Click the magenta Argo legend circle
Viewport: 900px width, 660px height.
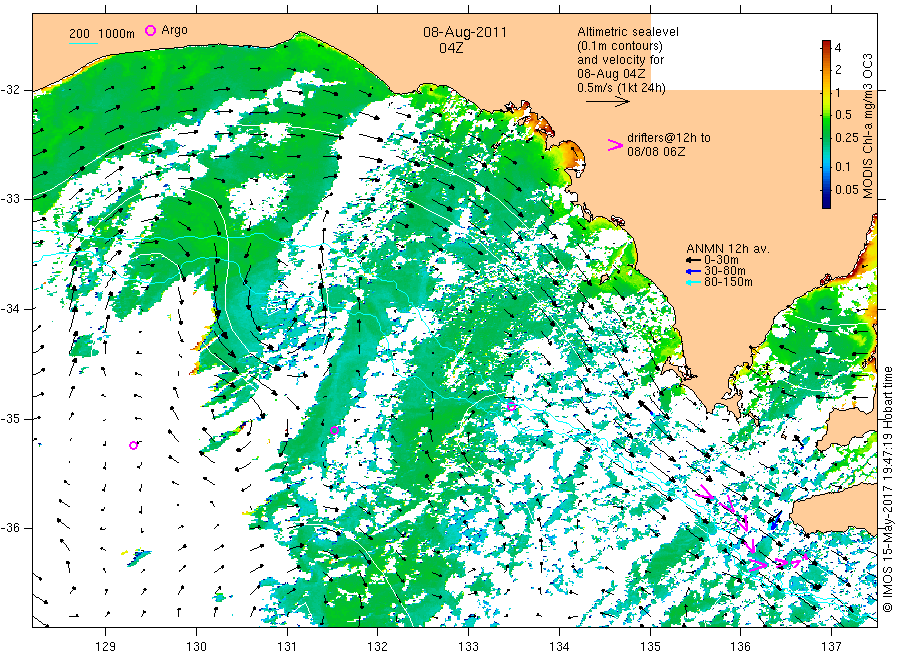(x=150, y=30)
